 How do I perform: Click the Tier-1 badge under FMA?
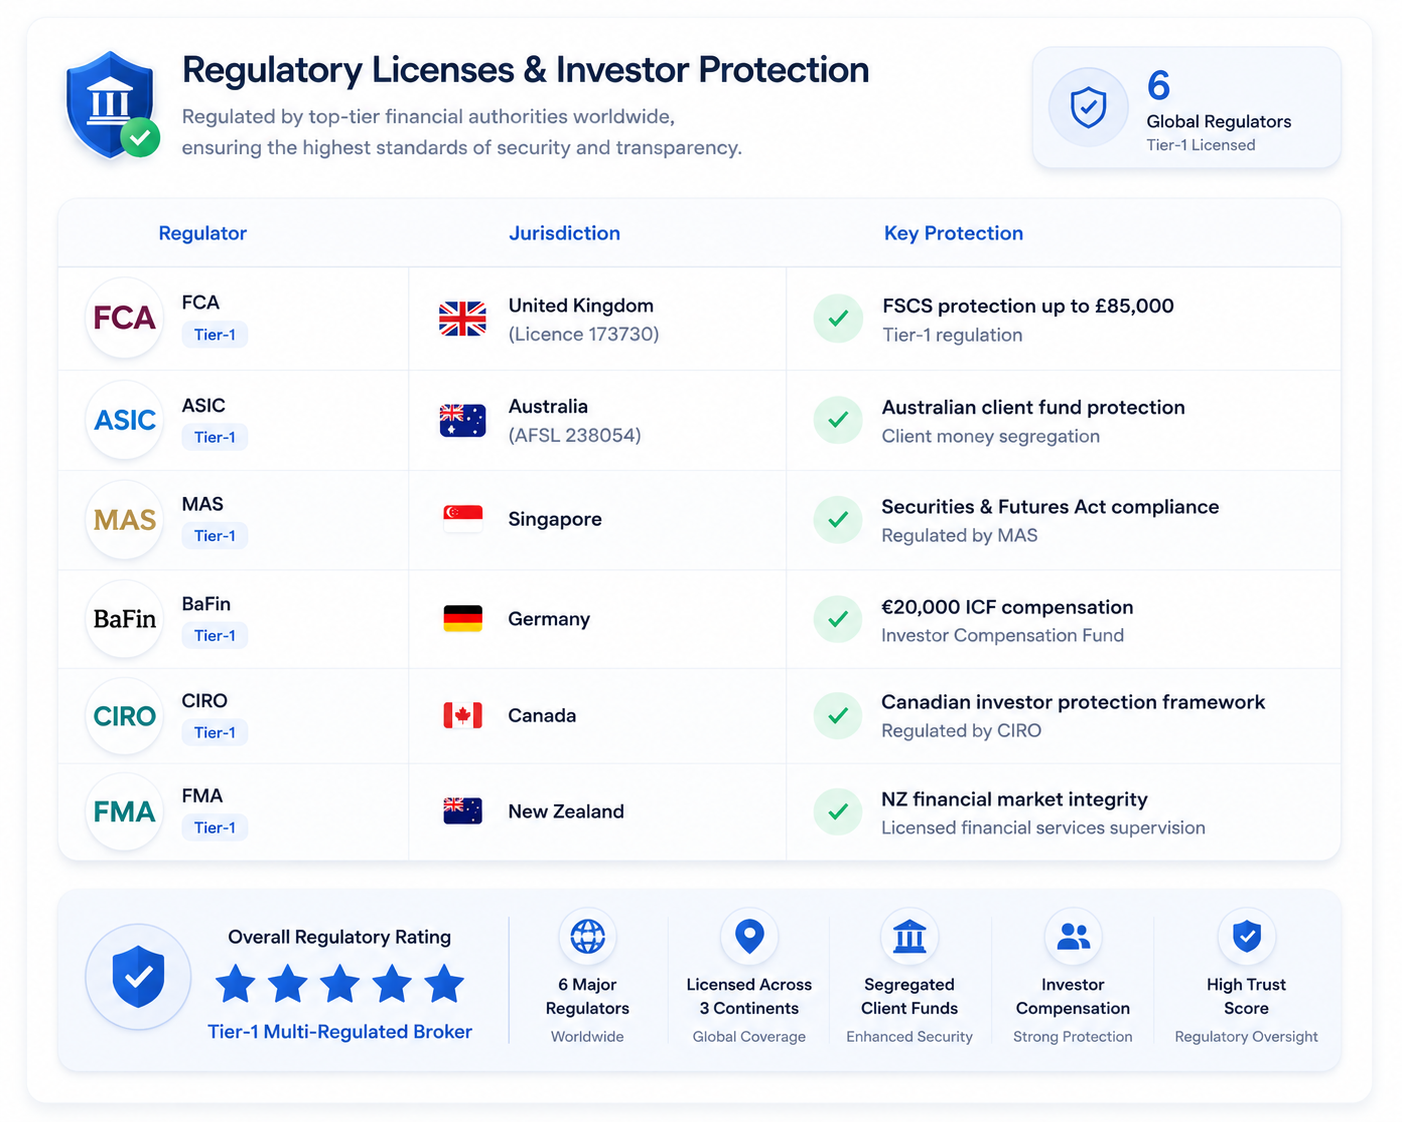(x=215, y=828)
